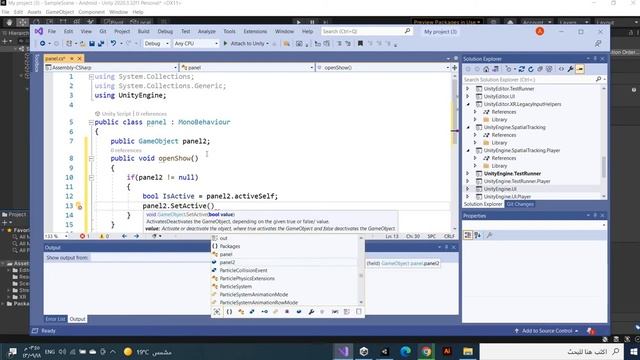This screenshot has width=640, height=360.
Task: Open the openShow member dropdown
Action: 383,67
